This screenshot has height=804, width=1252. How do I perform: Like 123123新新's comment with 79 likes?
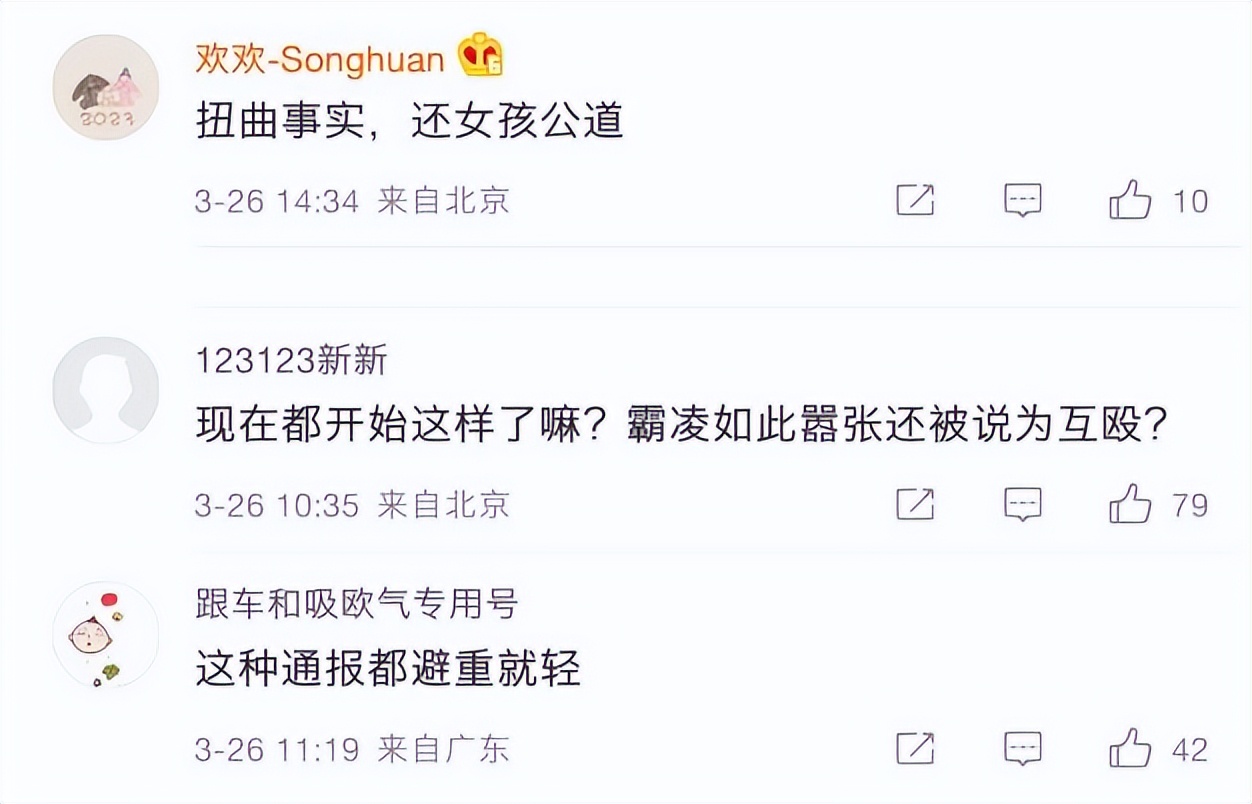1133,505
